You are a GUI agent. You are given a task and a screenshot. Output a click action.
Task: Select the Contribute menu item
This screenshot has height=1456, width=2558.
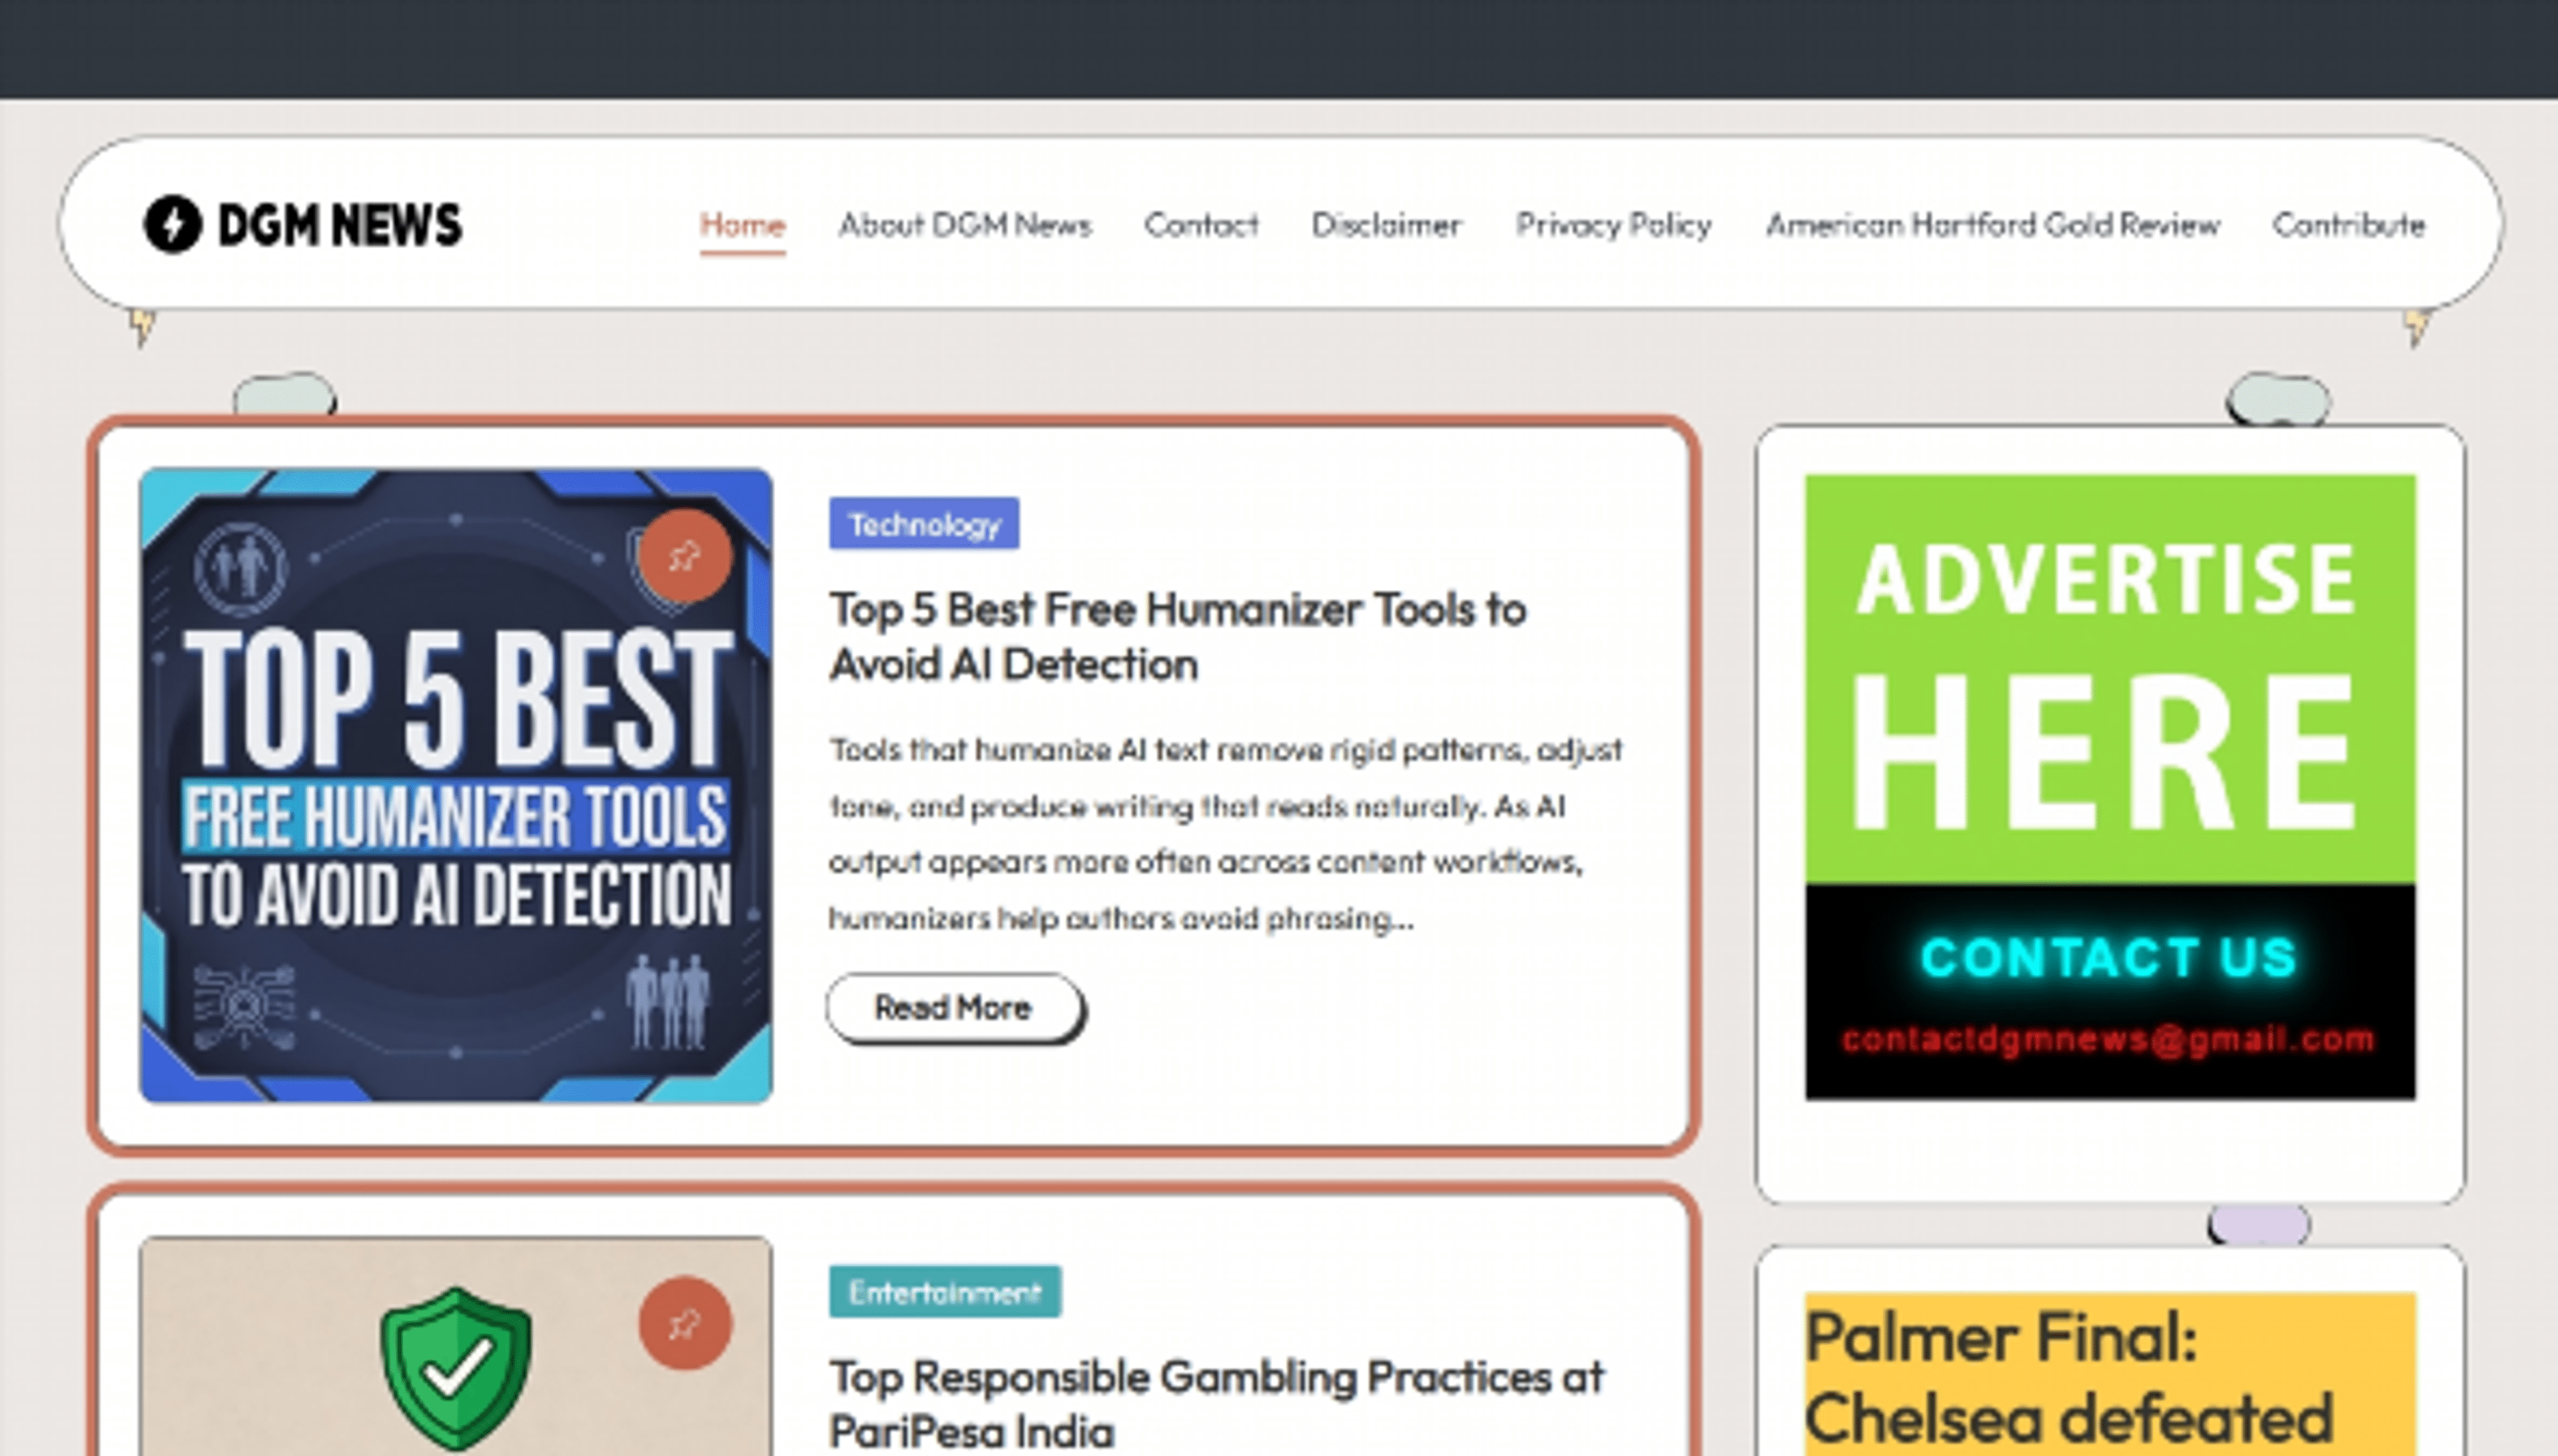[x=2348, y=225]
